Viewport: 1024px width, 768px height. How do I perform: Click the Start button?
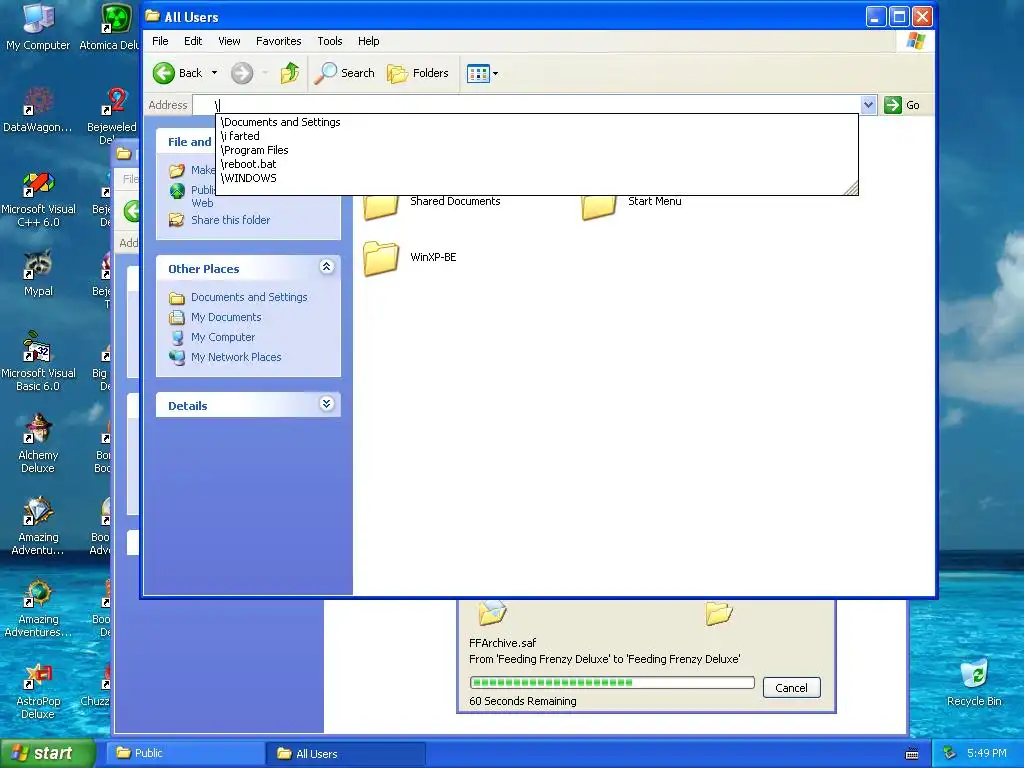point(48,753)
